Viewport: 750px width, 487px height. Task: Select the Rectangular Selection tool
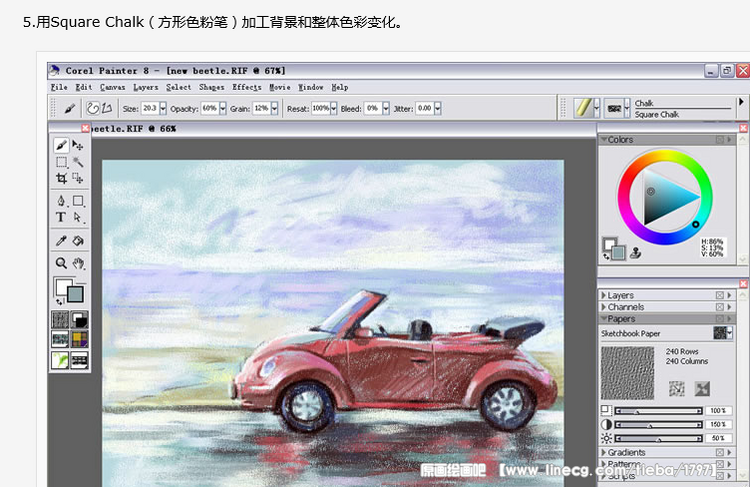(x=61, y=162)
